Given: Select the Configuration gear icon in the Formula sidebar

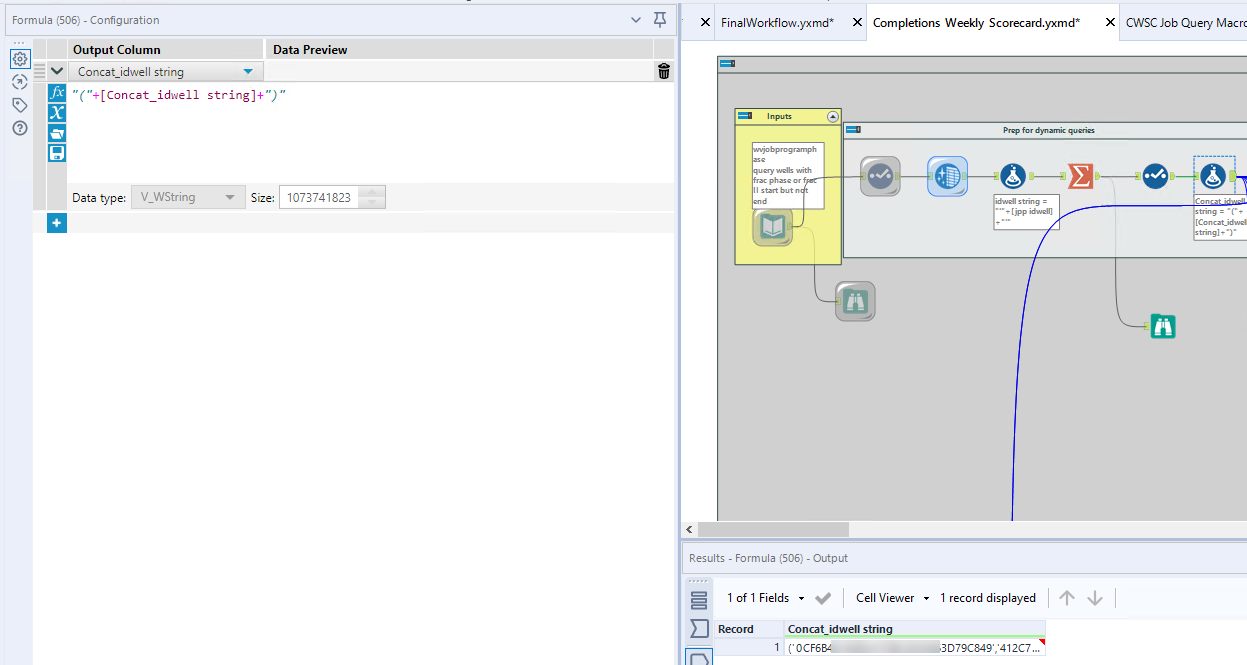Looking at the screenshot, I should pyautogui.click(x=20, y=58).
